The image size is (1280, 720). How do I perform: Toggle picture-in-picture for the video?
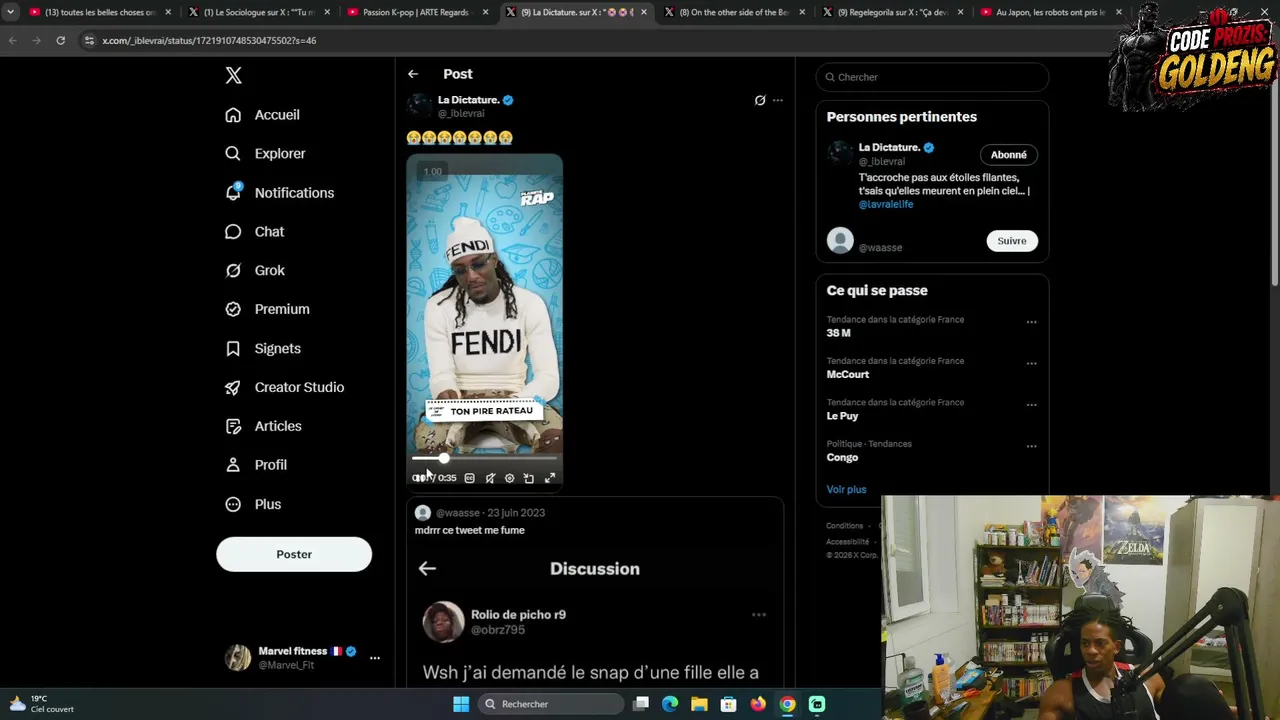tap(529, 478)
